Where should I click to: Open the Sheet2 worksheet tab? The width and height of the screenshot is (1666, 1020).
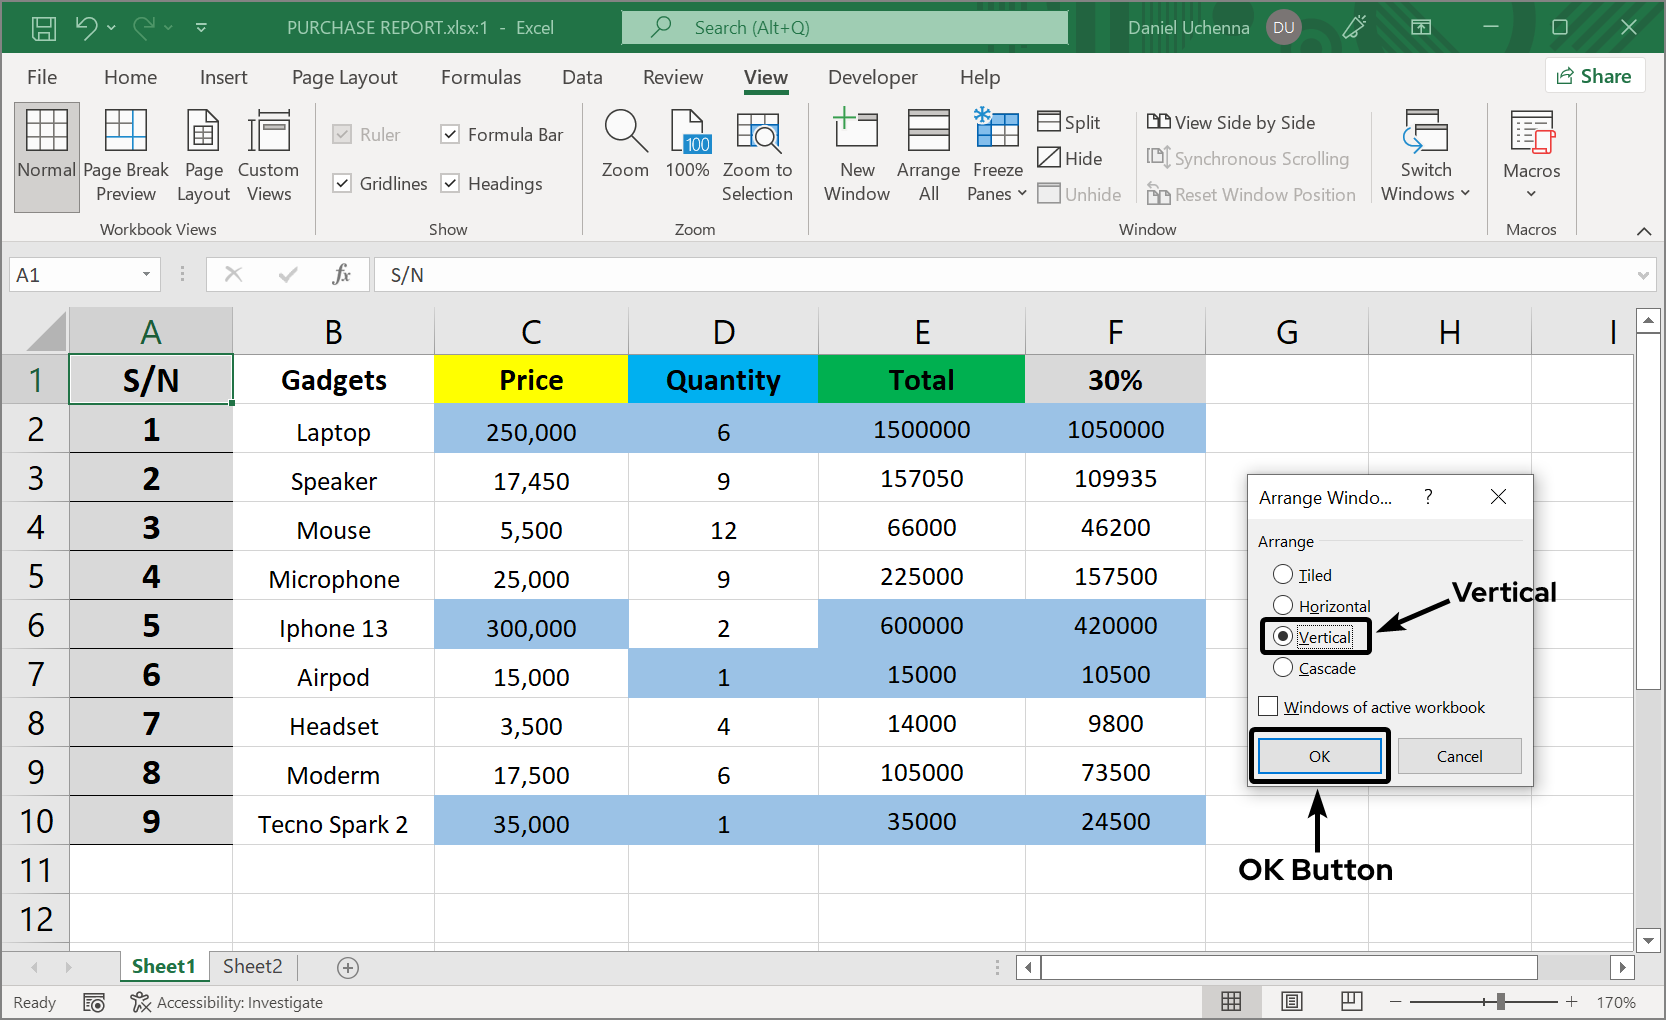(x=251, y=966)
